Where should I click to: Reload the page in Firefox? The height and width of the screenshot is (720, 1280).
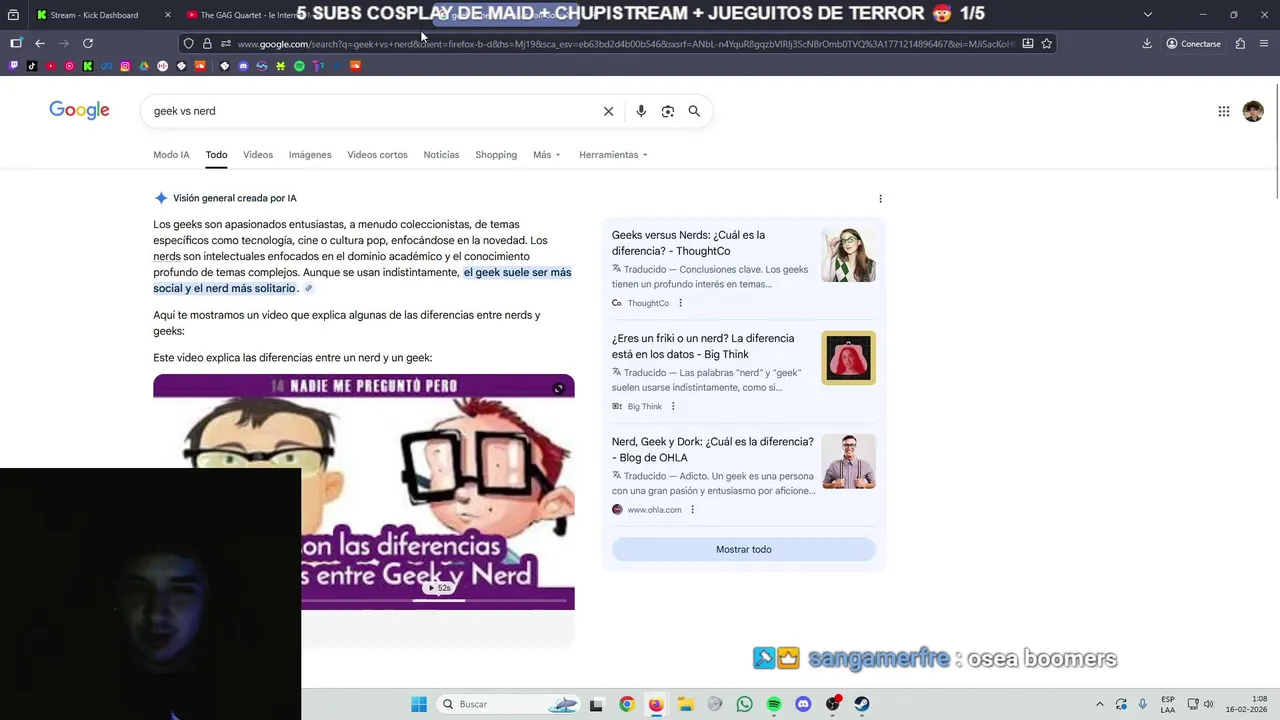tap(88, 43)
